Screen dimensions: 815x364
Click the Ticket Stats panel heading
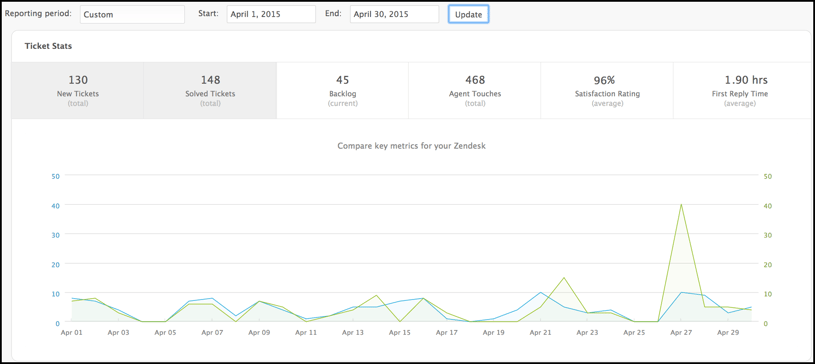48,46
